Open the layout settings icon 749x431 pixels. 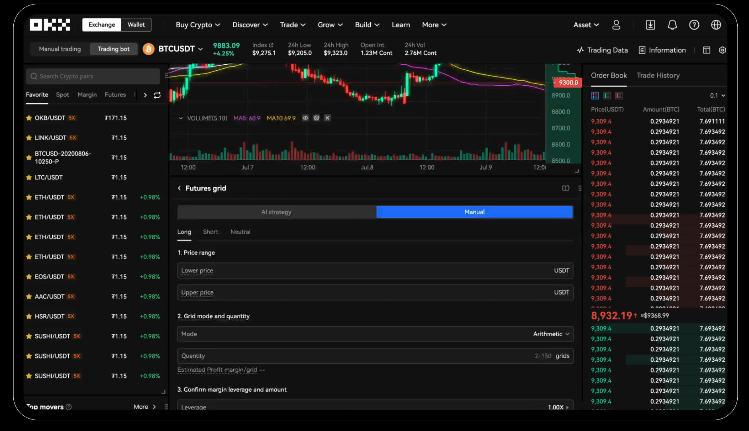[x=706, y=50]
